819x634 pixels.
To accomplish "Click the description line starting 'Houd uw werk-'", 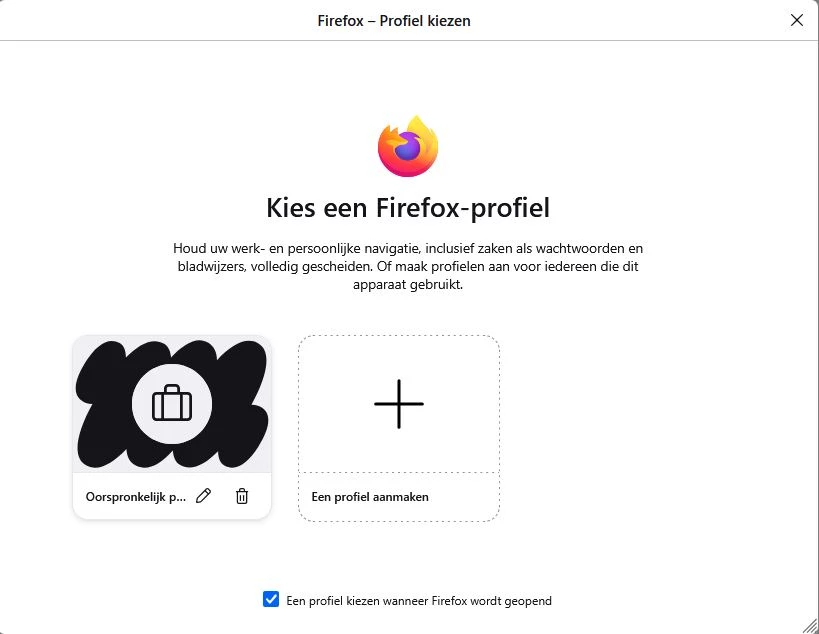I will coord(408,247).
